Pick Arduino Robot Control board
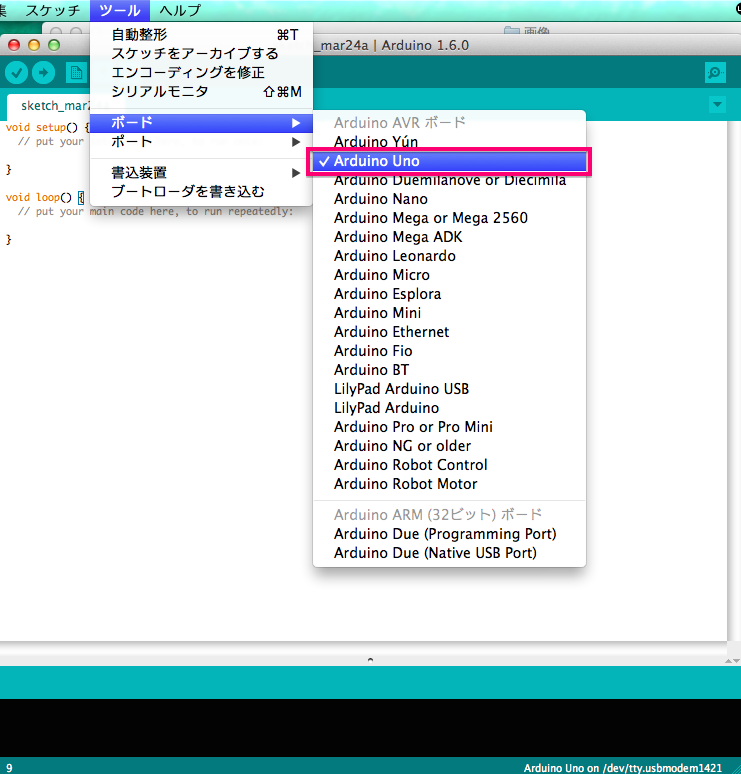Image resolution: width=741 pixels, height=774 pixels. click(449, 465)
